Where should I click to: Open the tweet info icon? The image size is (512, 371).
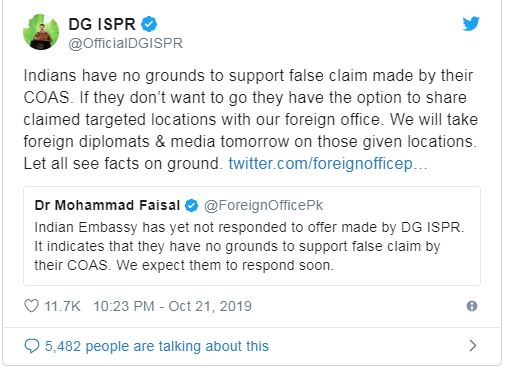[x=472, y=306]
